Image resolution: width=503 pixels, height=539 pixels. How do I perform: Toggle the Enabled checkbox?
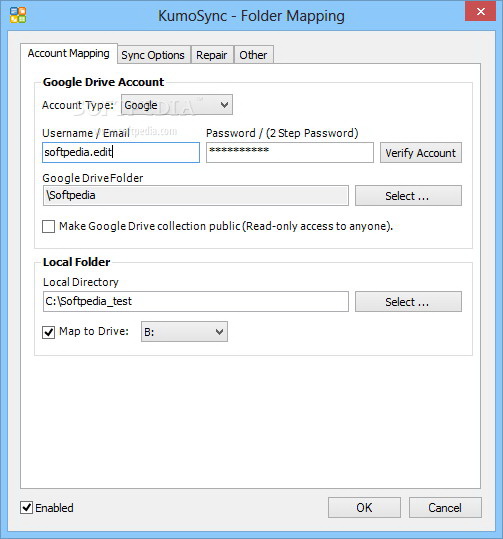pyautogui.click(x=26, y=507)
